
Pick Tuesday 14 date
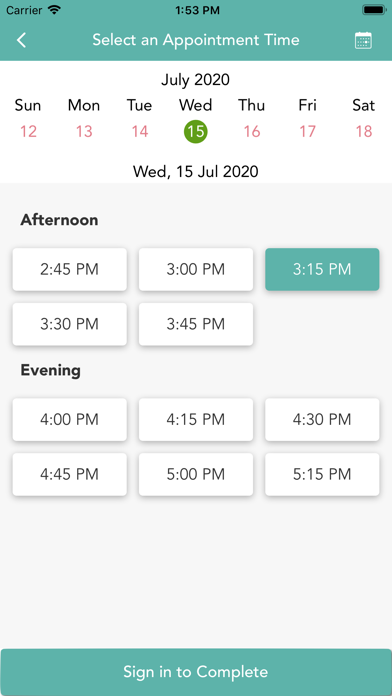click(139, 131)
